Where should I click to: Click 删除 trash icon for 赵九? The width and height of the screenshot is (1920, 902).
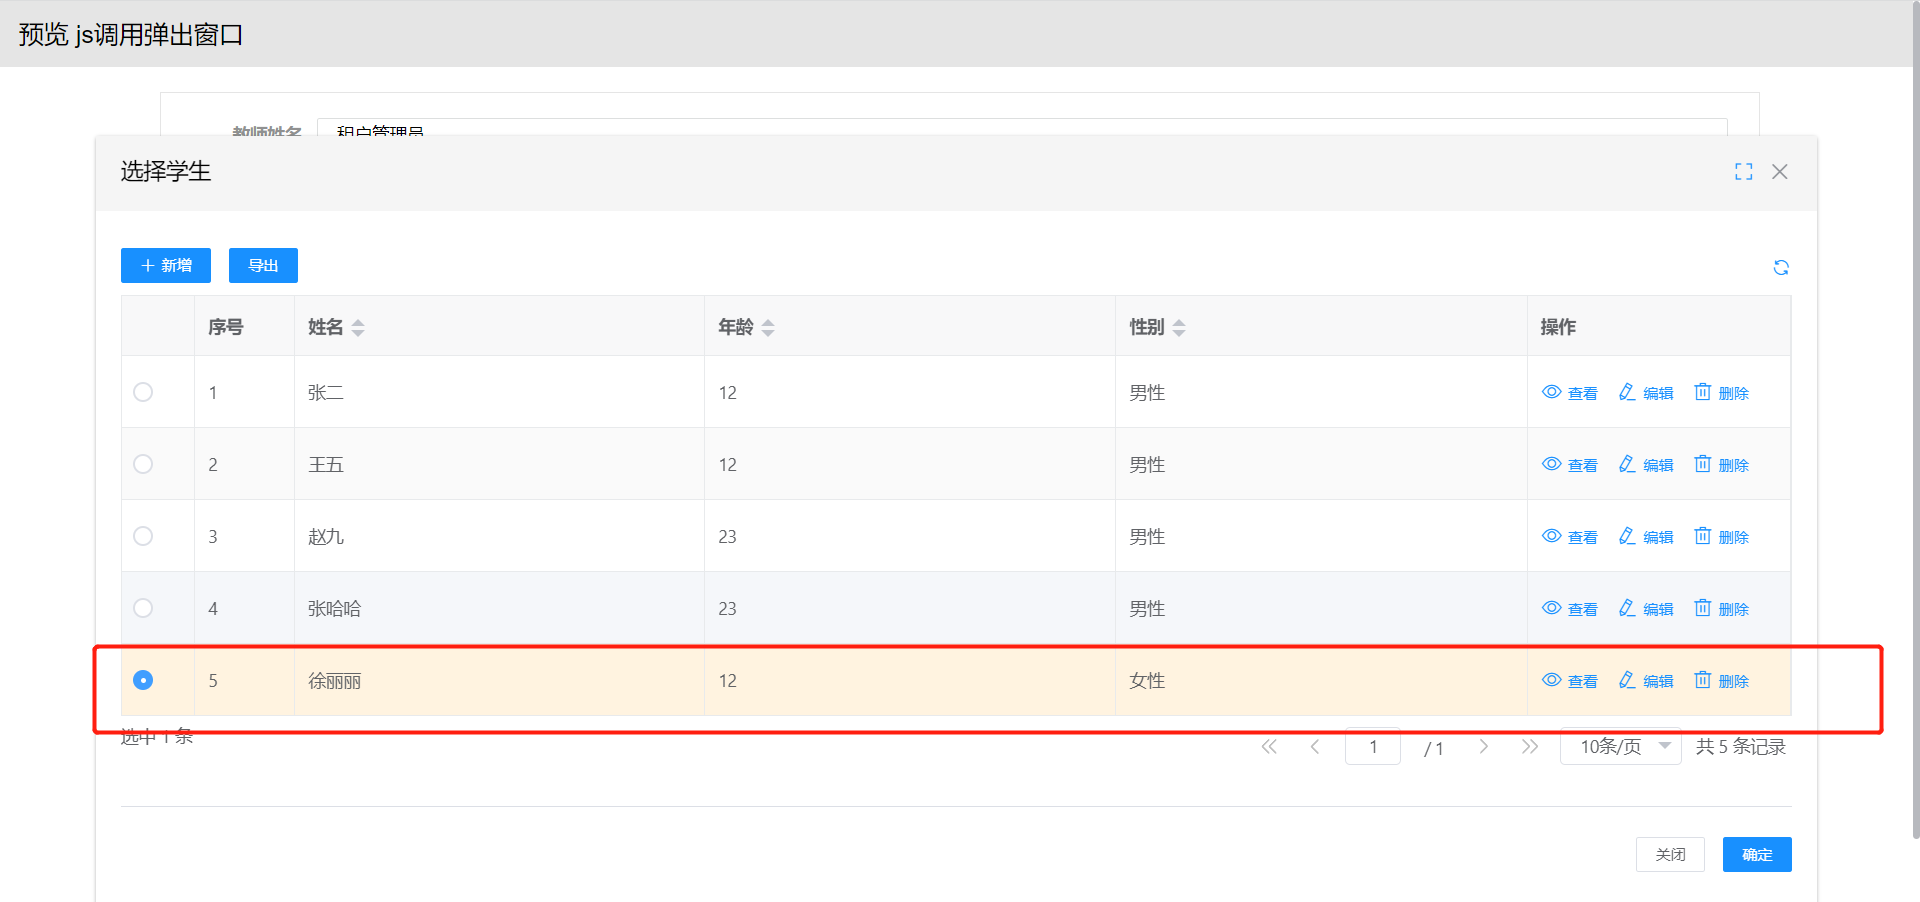point(1702,536)
